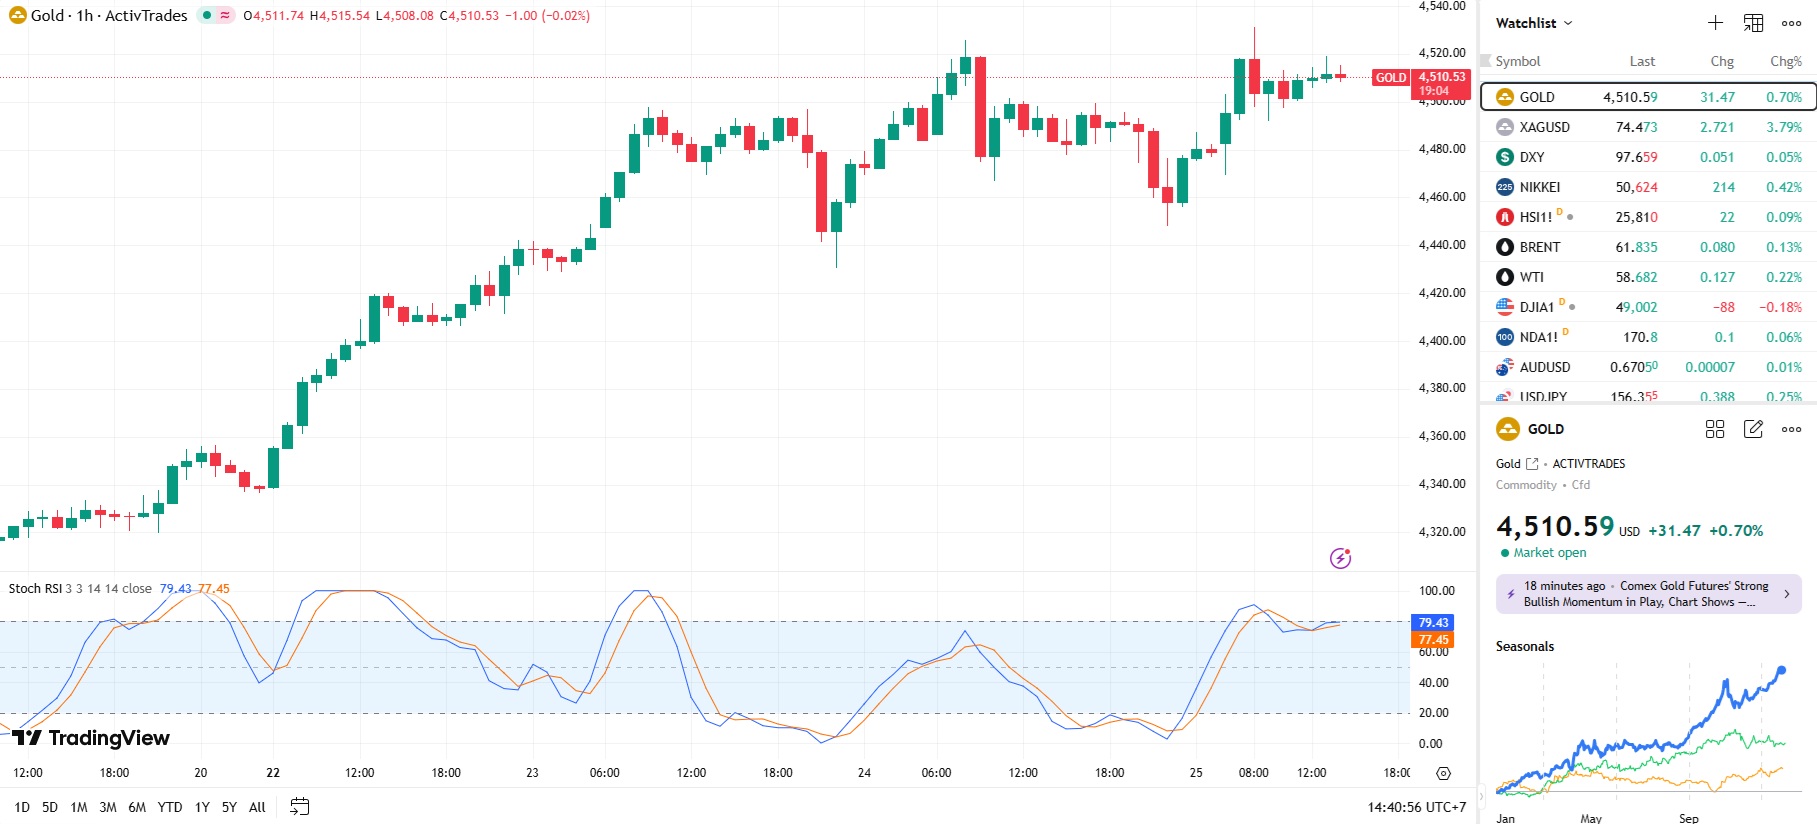This screenshot has width=1817, height=824.
Task: Open the GOLD details three-dot menu
Action: [x=1791, y=429]
